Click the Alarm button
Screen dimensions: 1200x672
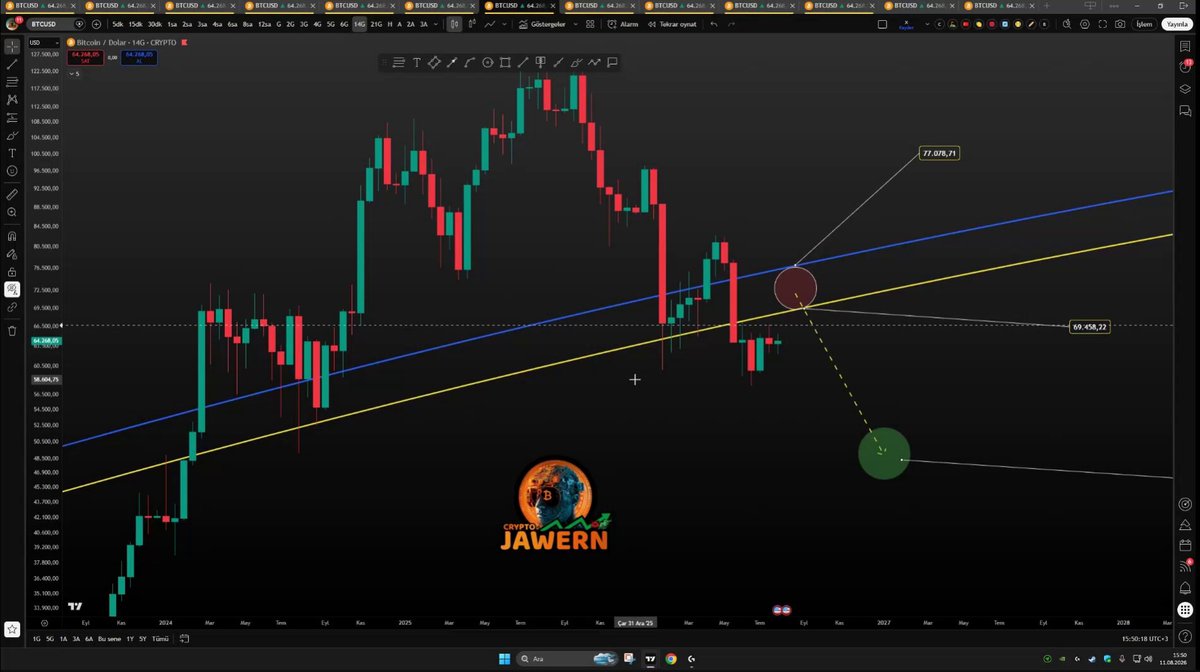coord(624,24)
